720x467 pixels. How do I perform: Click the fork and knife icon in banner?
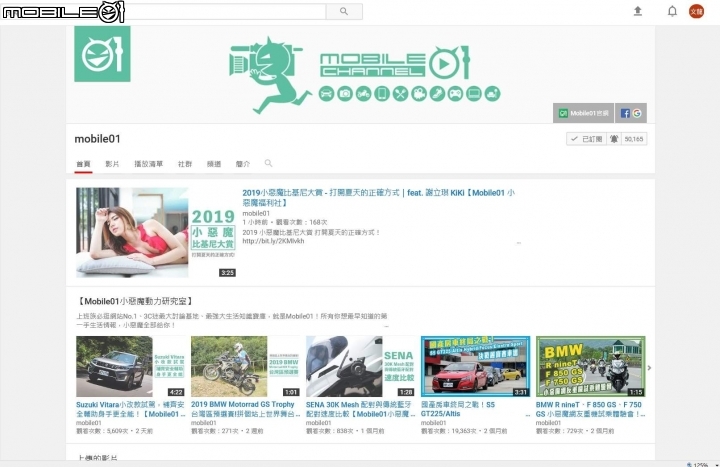click(400, 94)
